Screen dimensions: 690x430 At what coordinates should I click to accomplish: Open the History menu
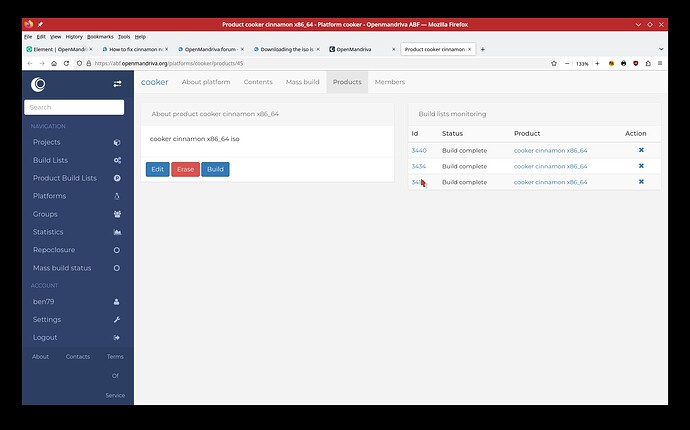(x=74, y=37)
